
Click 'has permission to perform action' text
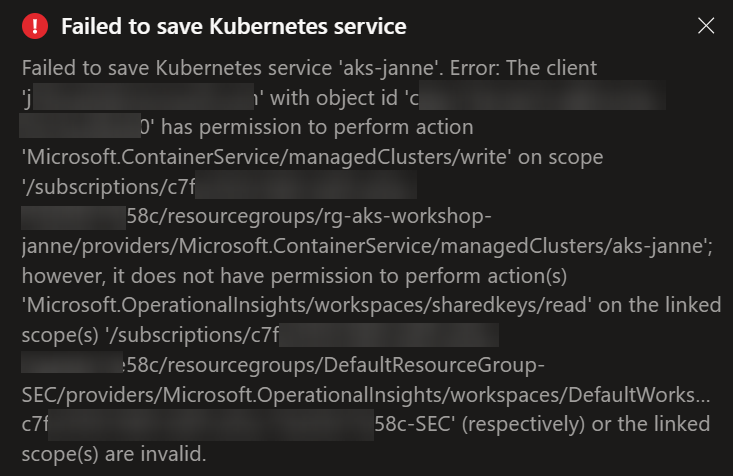coord(317,127)
